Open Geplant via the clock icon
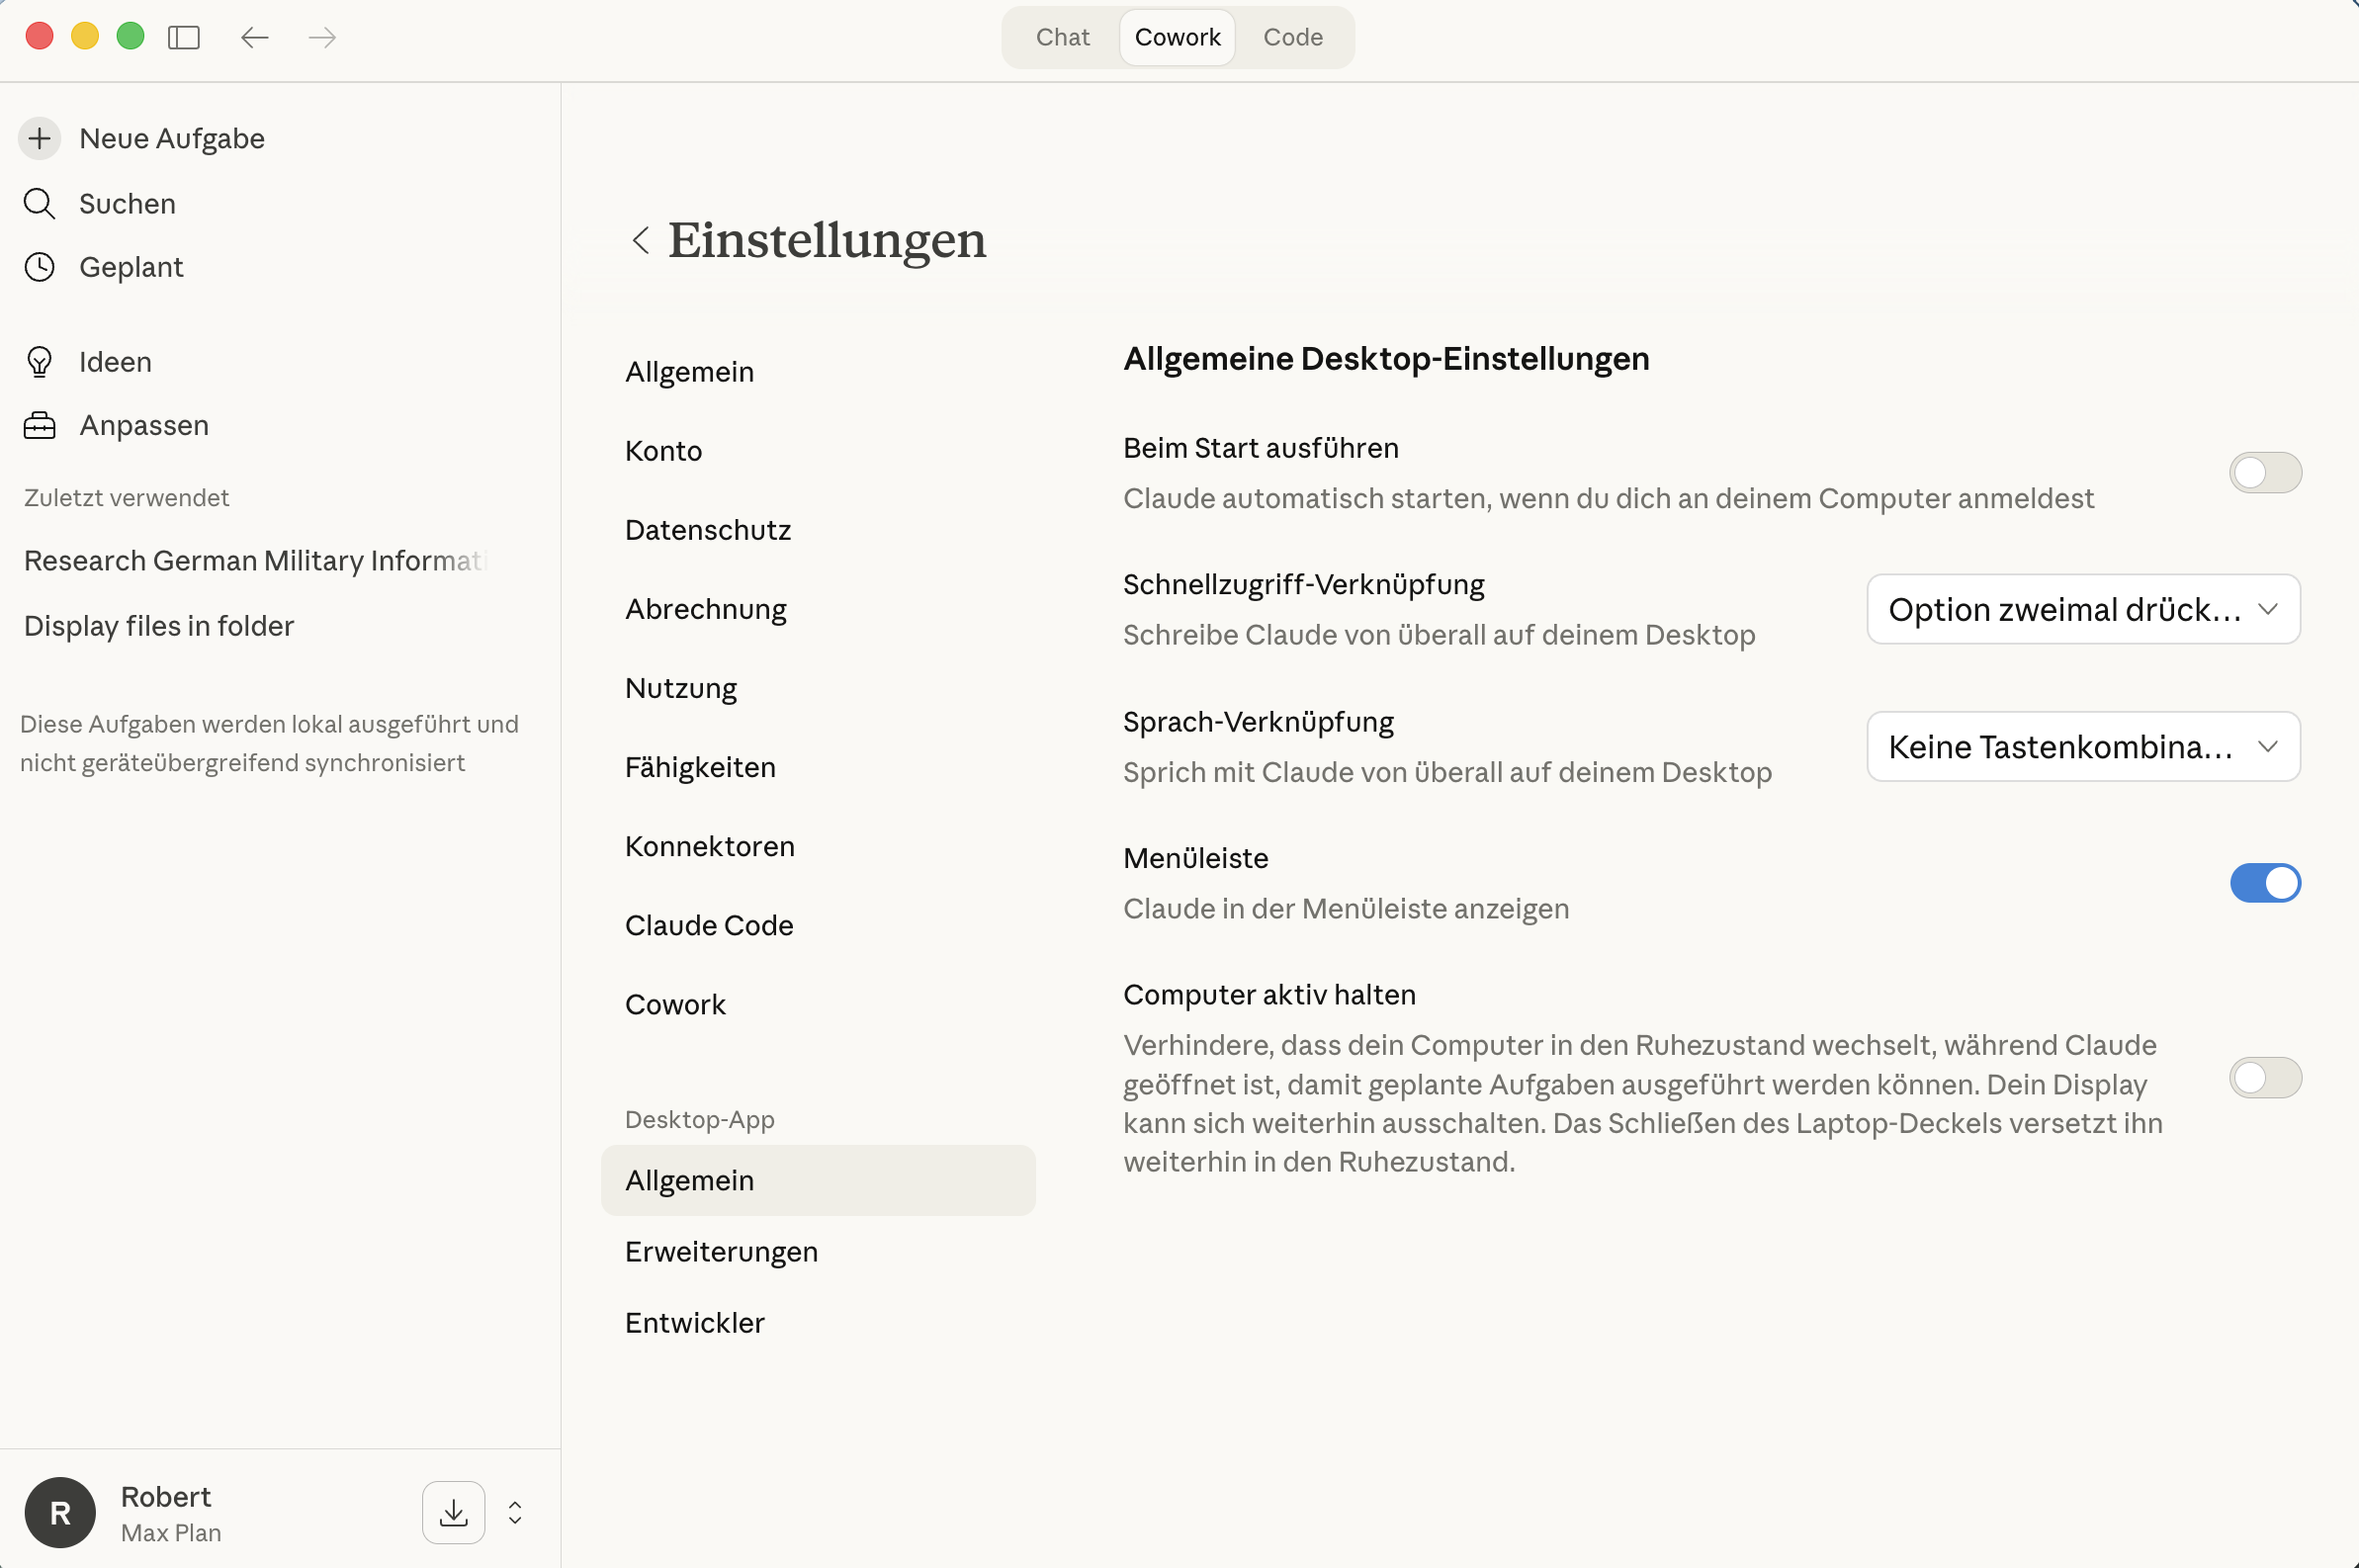The height and width of the screenshot is (1568, 2359). tap(39, 266)
